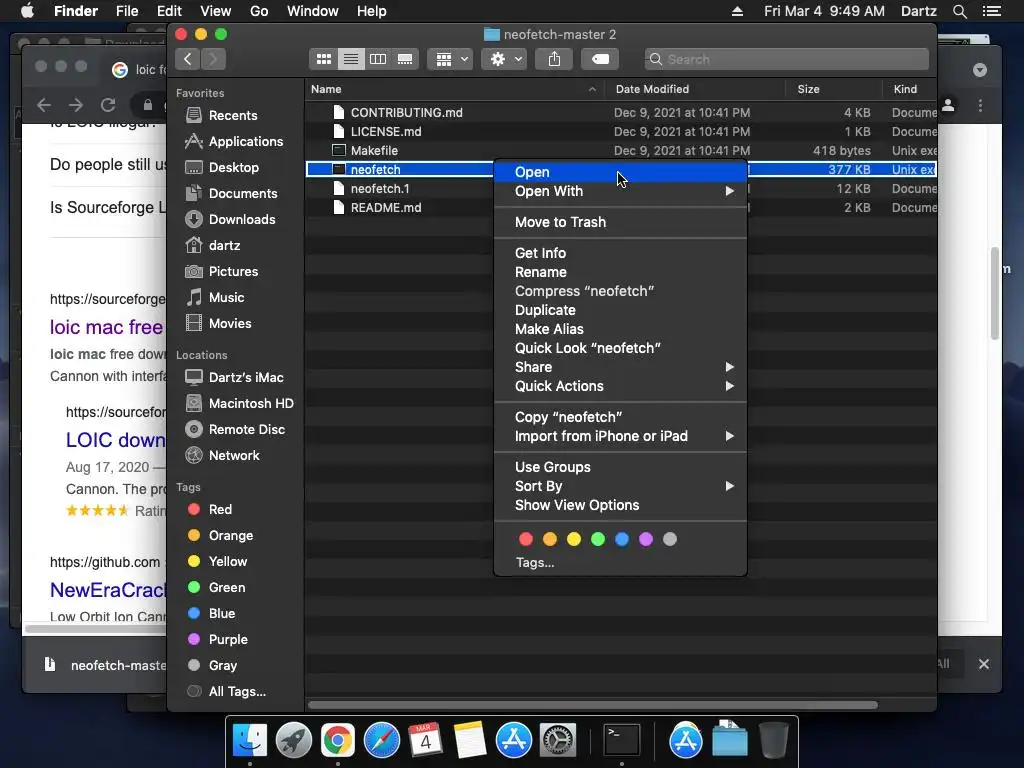Open Movies in Finder sidebar
1024x768 pixels.
(x=219, y=324)
